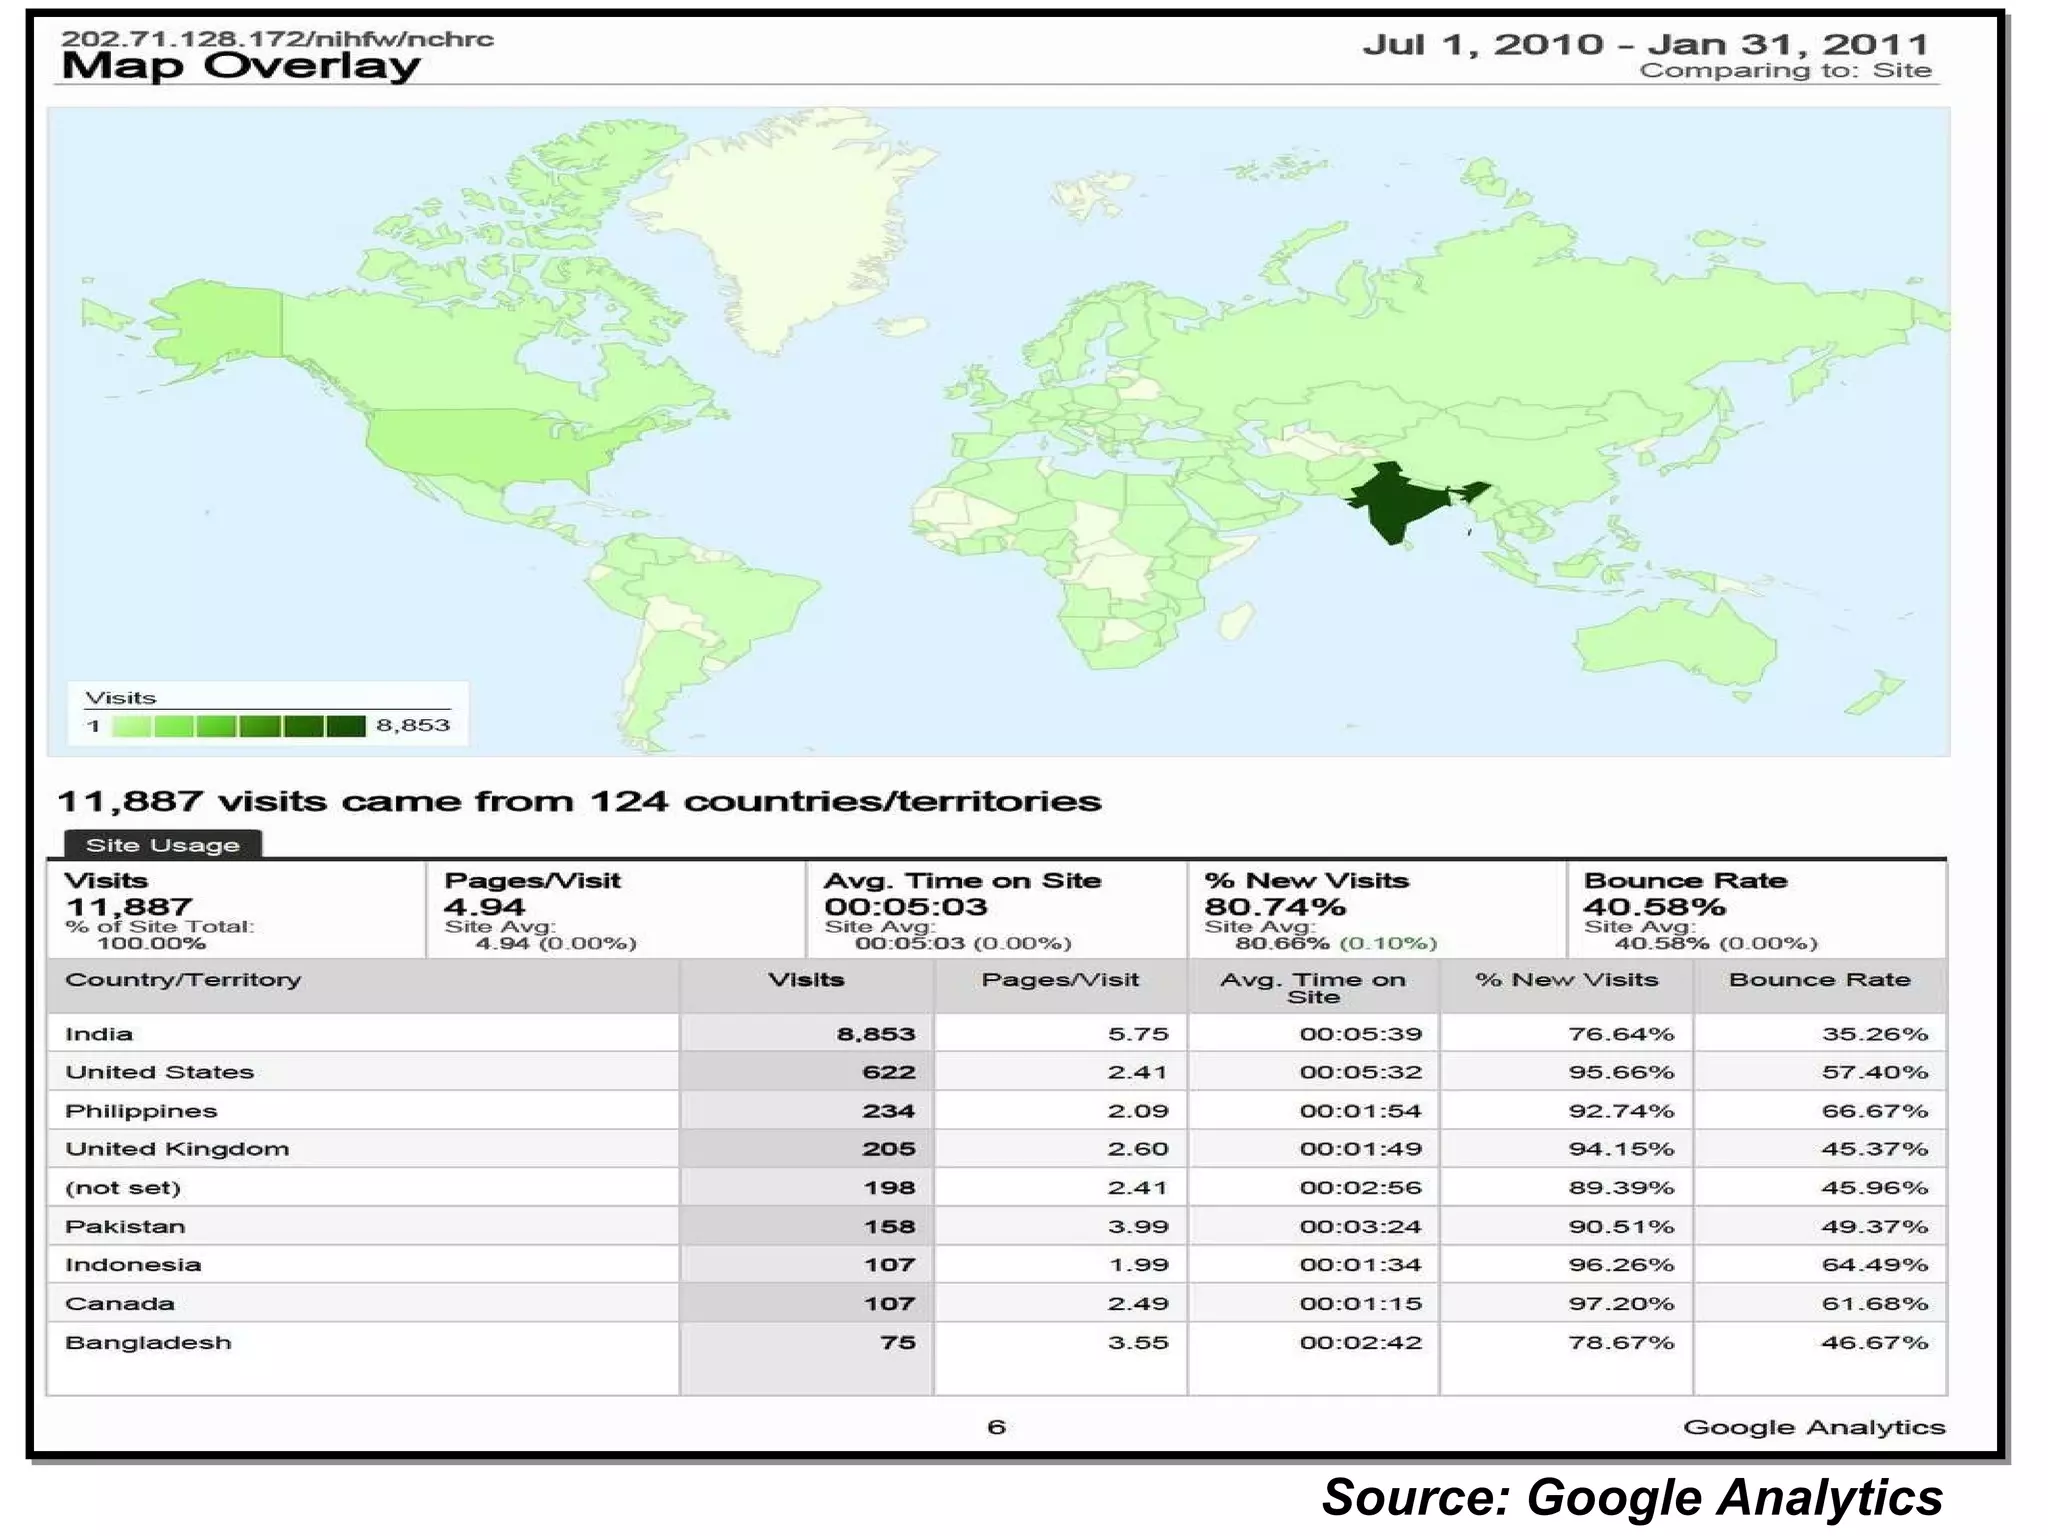Click Bangladesh visits value 75
Screen dimensions: 2048x1536
898,1342
